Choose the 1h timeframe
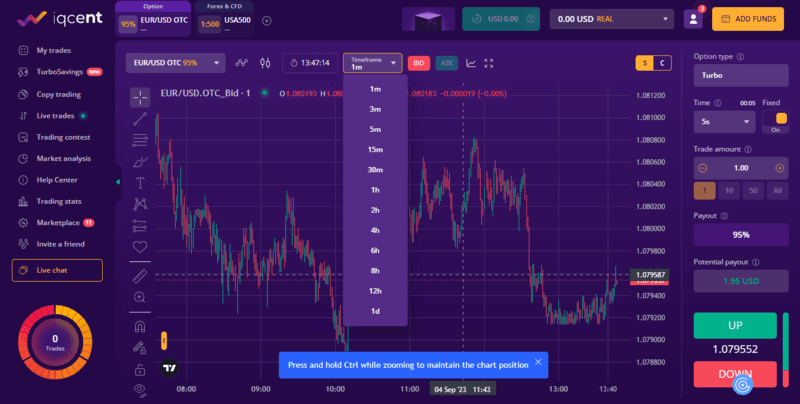 [375, 190]
